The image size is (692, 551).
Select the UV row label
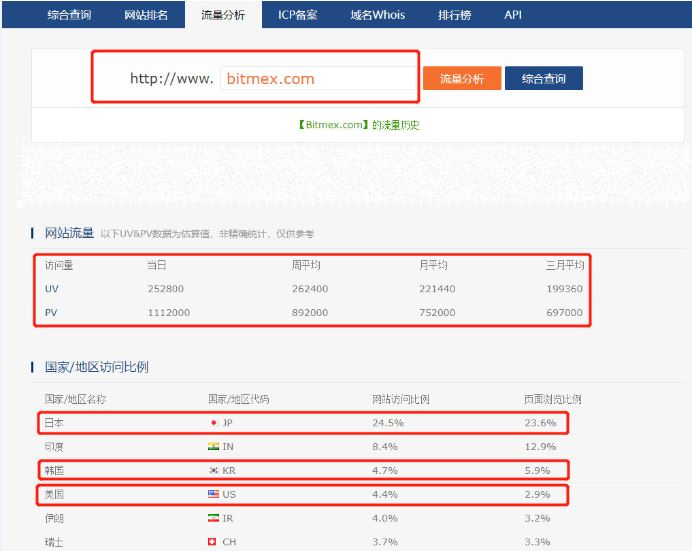pyautogui.click(x=52, y=289)
